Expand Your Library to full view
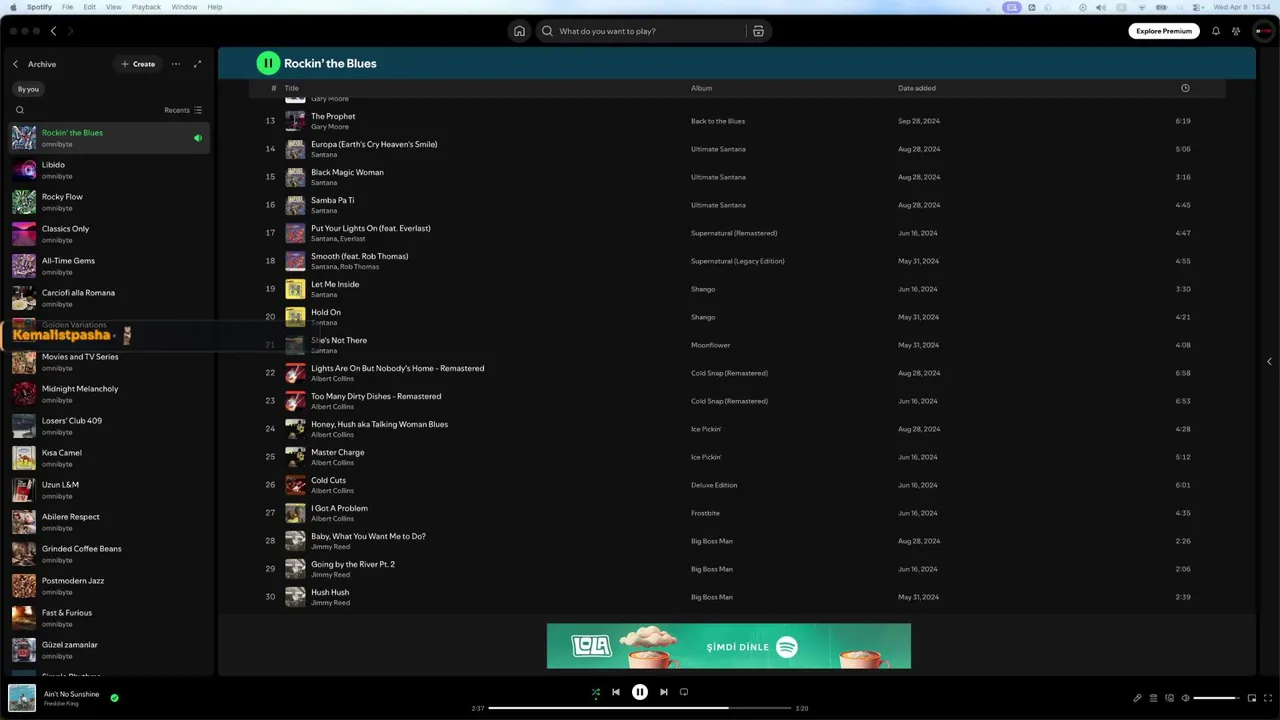Viewport: 1280px width, 720px height. click(197, 64)
